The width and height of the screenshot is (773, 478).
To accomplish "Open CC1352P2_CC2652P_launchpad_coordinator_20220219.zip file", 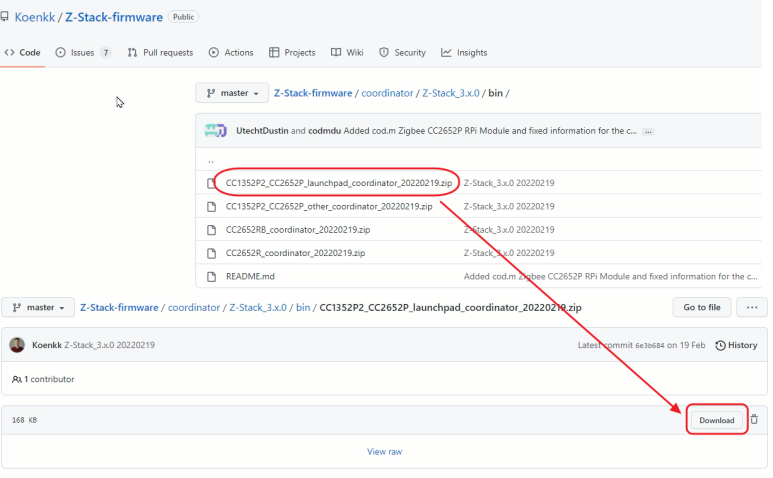I will coord(339,183).
